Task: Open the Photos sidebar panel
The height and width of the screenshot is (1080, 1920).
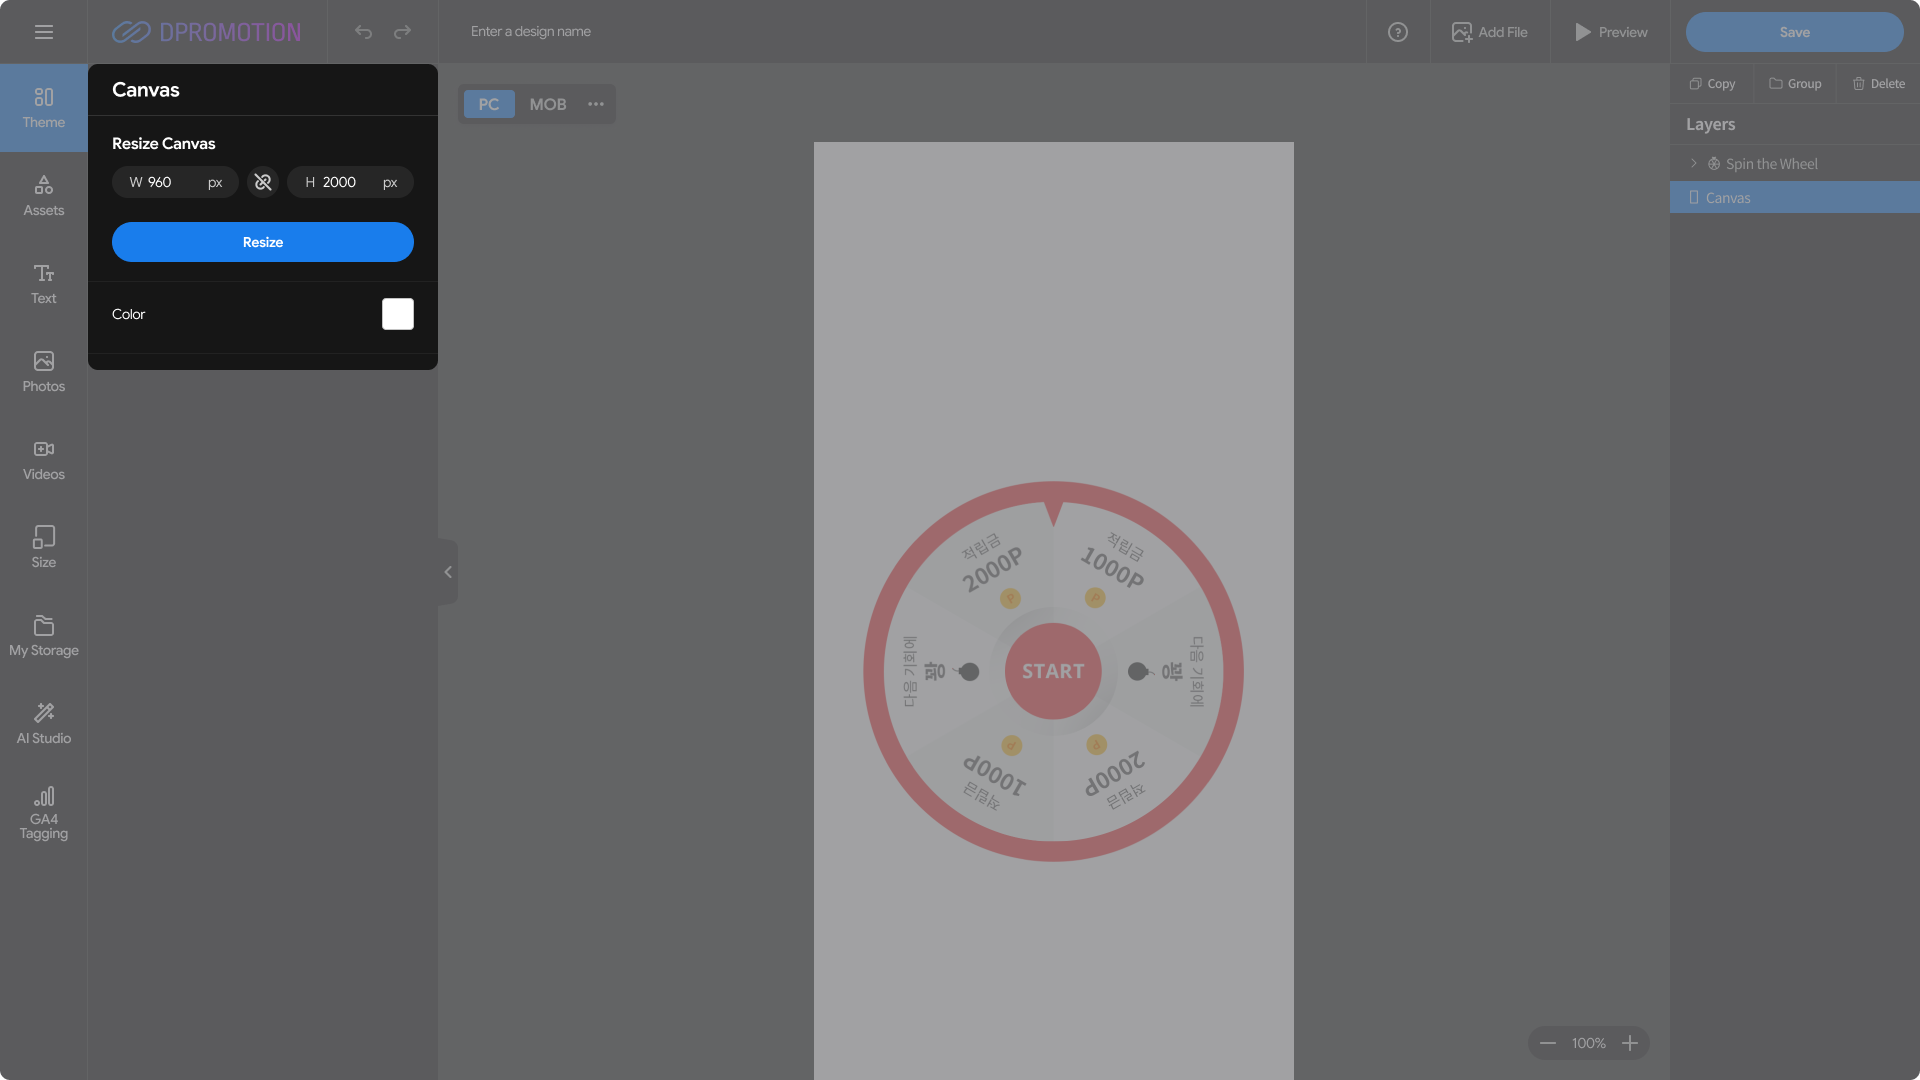Action: [x=43, y=372]
